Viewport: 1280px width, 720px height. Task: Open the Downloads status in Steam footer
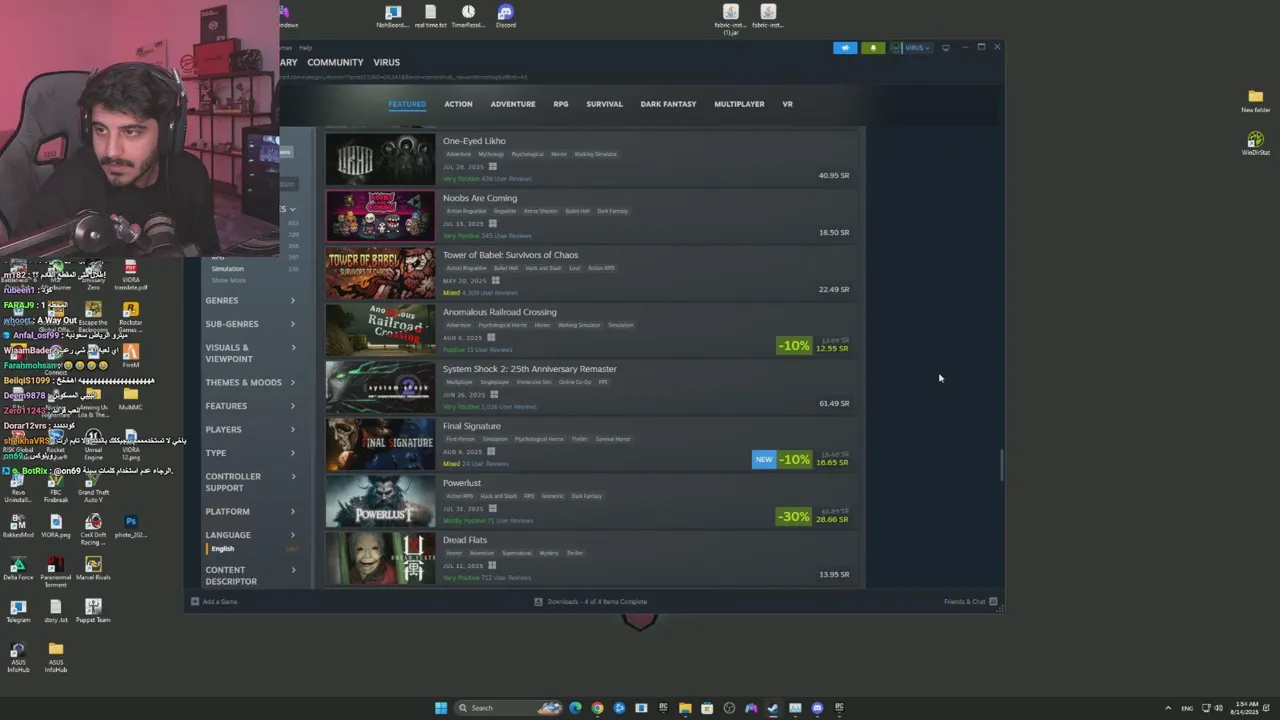[590, 602]
